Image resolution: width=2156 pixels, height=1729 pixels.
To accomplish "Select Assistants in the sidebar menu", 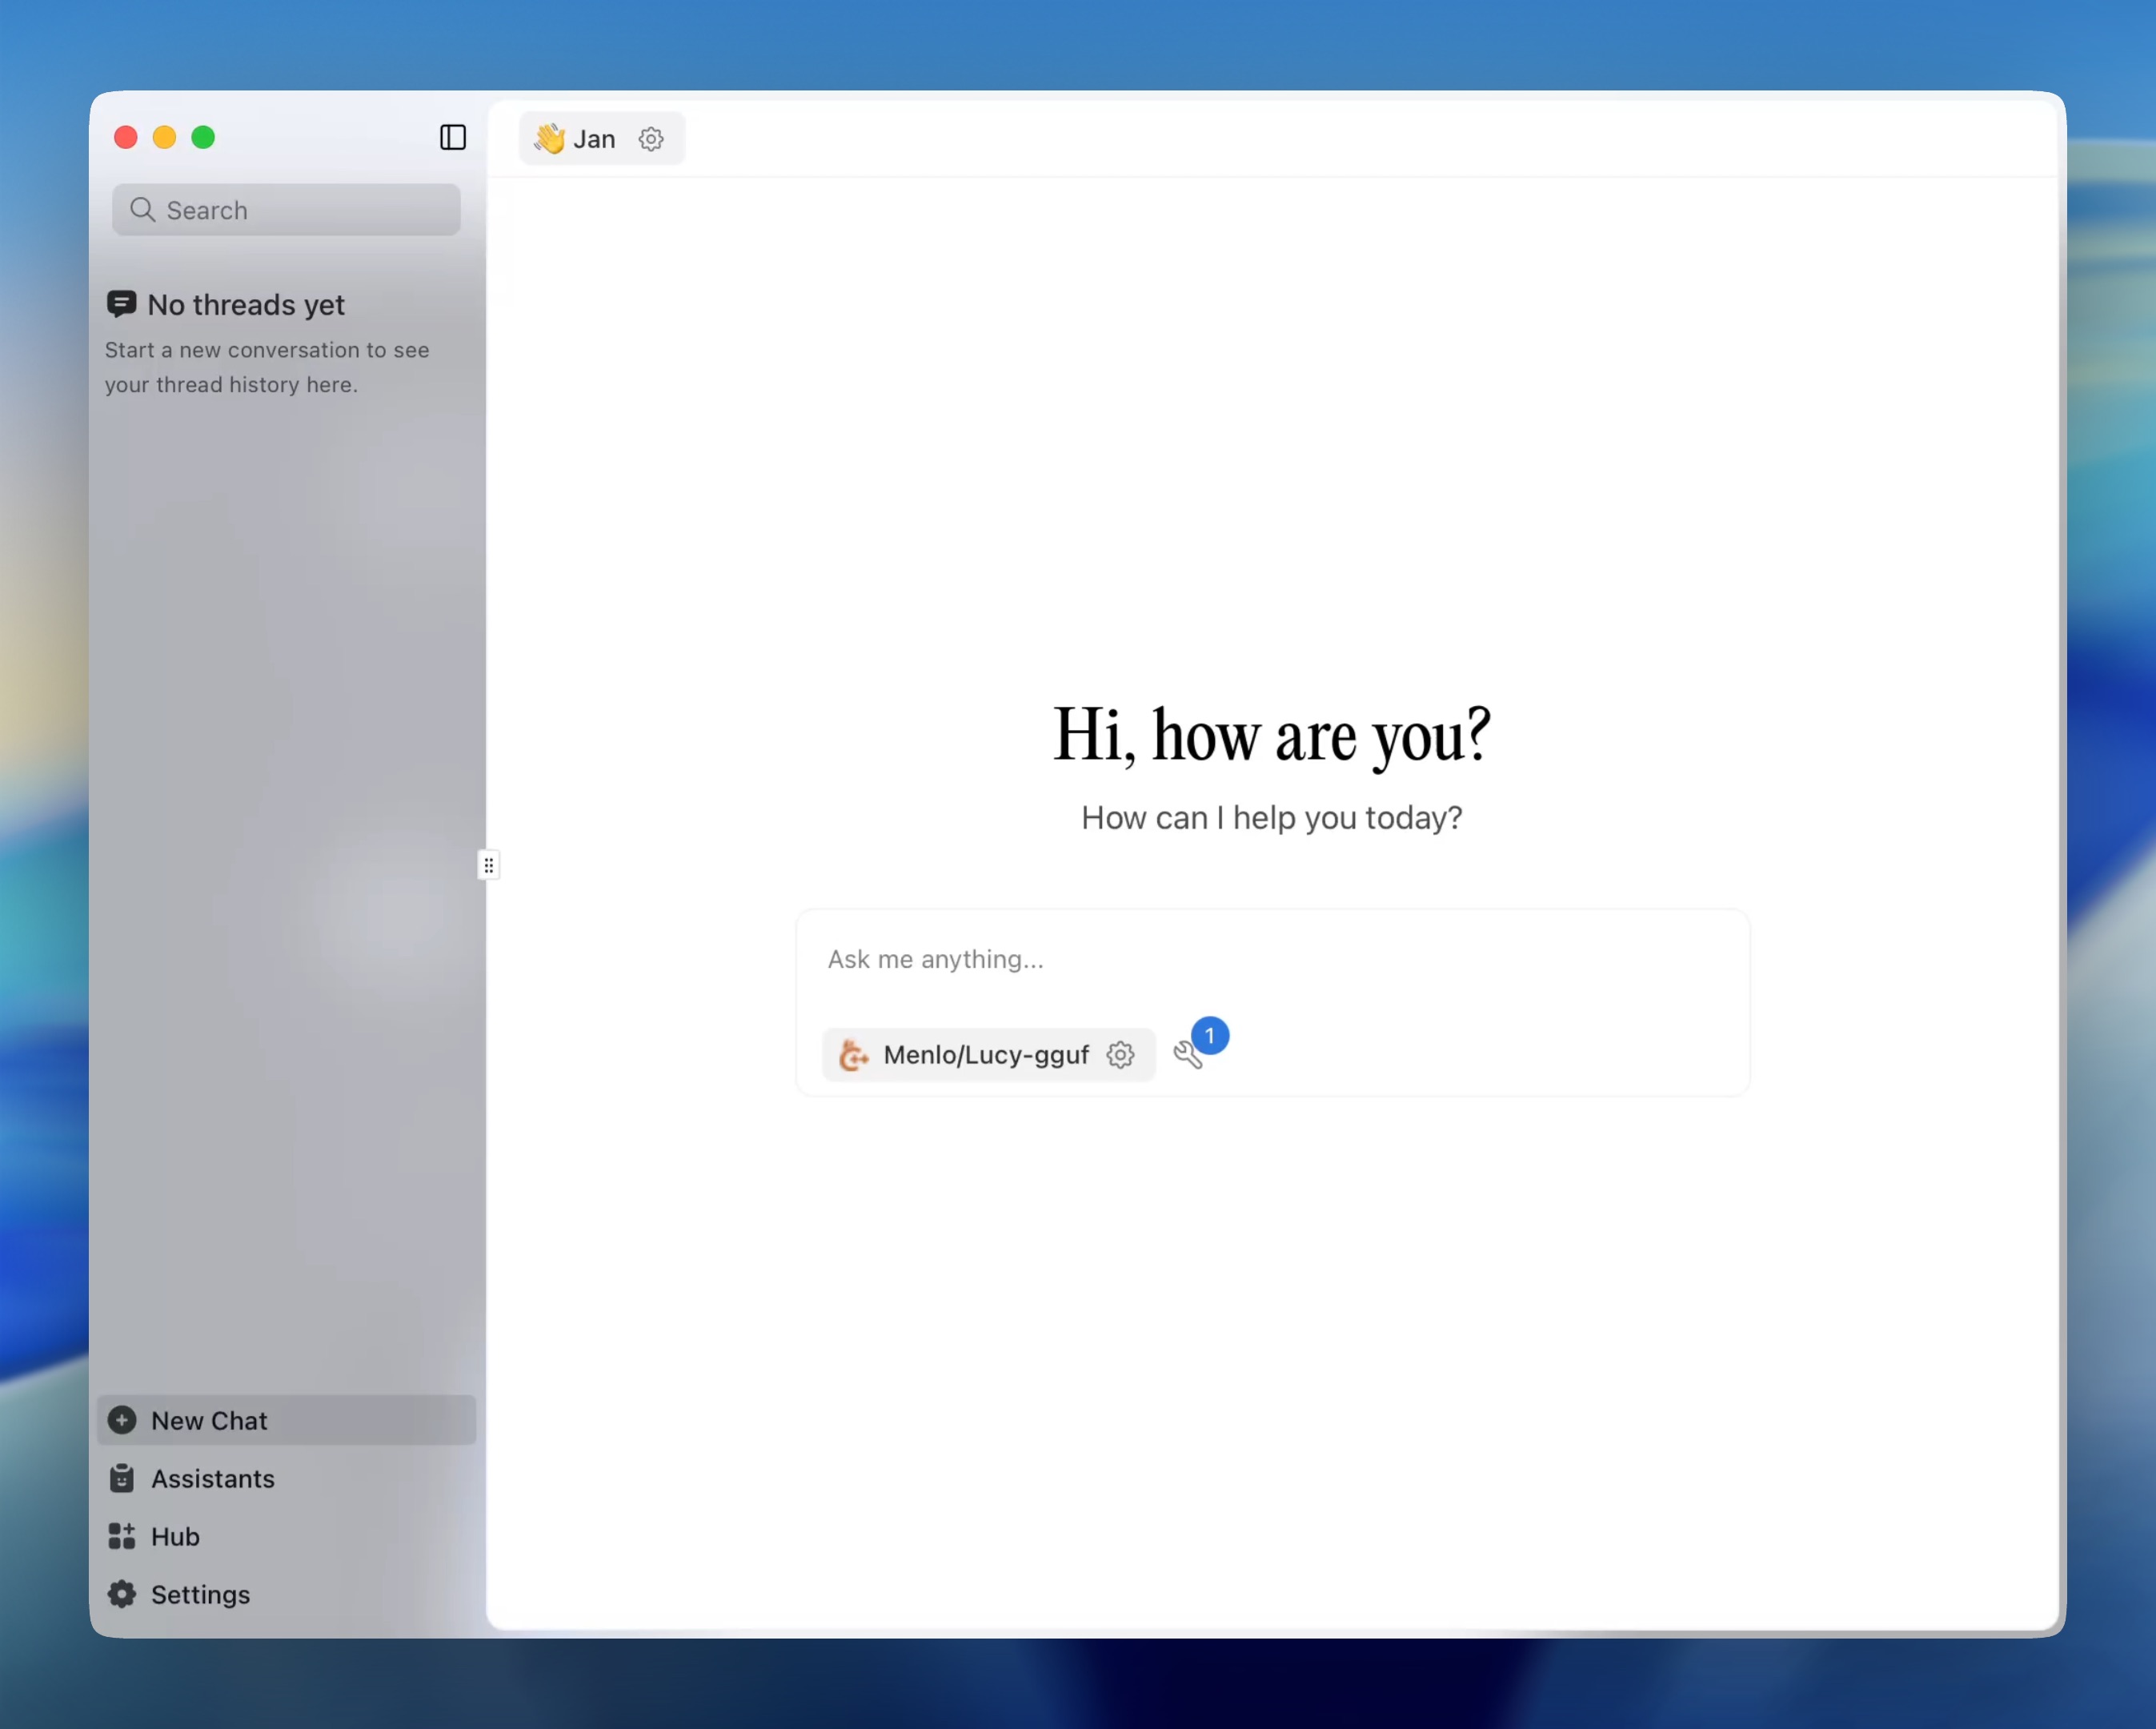I will click(212, 1479).
